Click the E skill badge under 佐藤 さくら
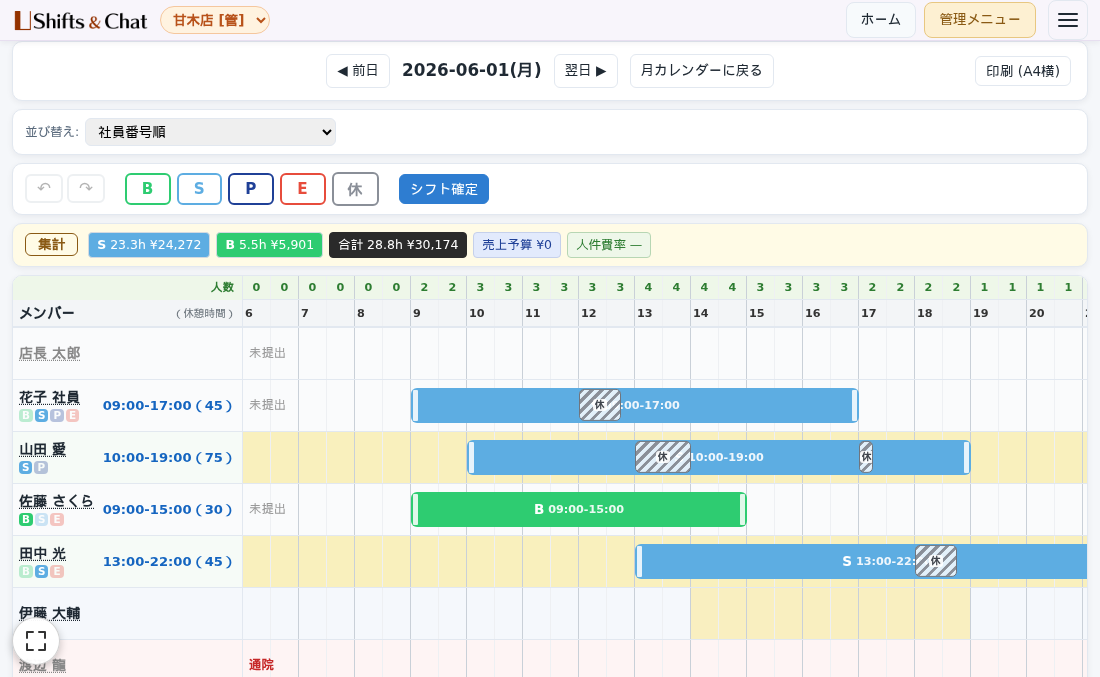 tap(57, 519)
